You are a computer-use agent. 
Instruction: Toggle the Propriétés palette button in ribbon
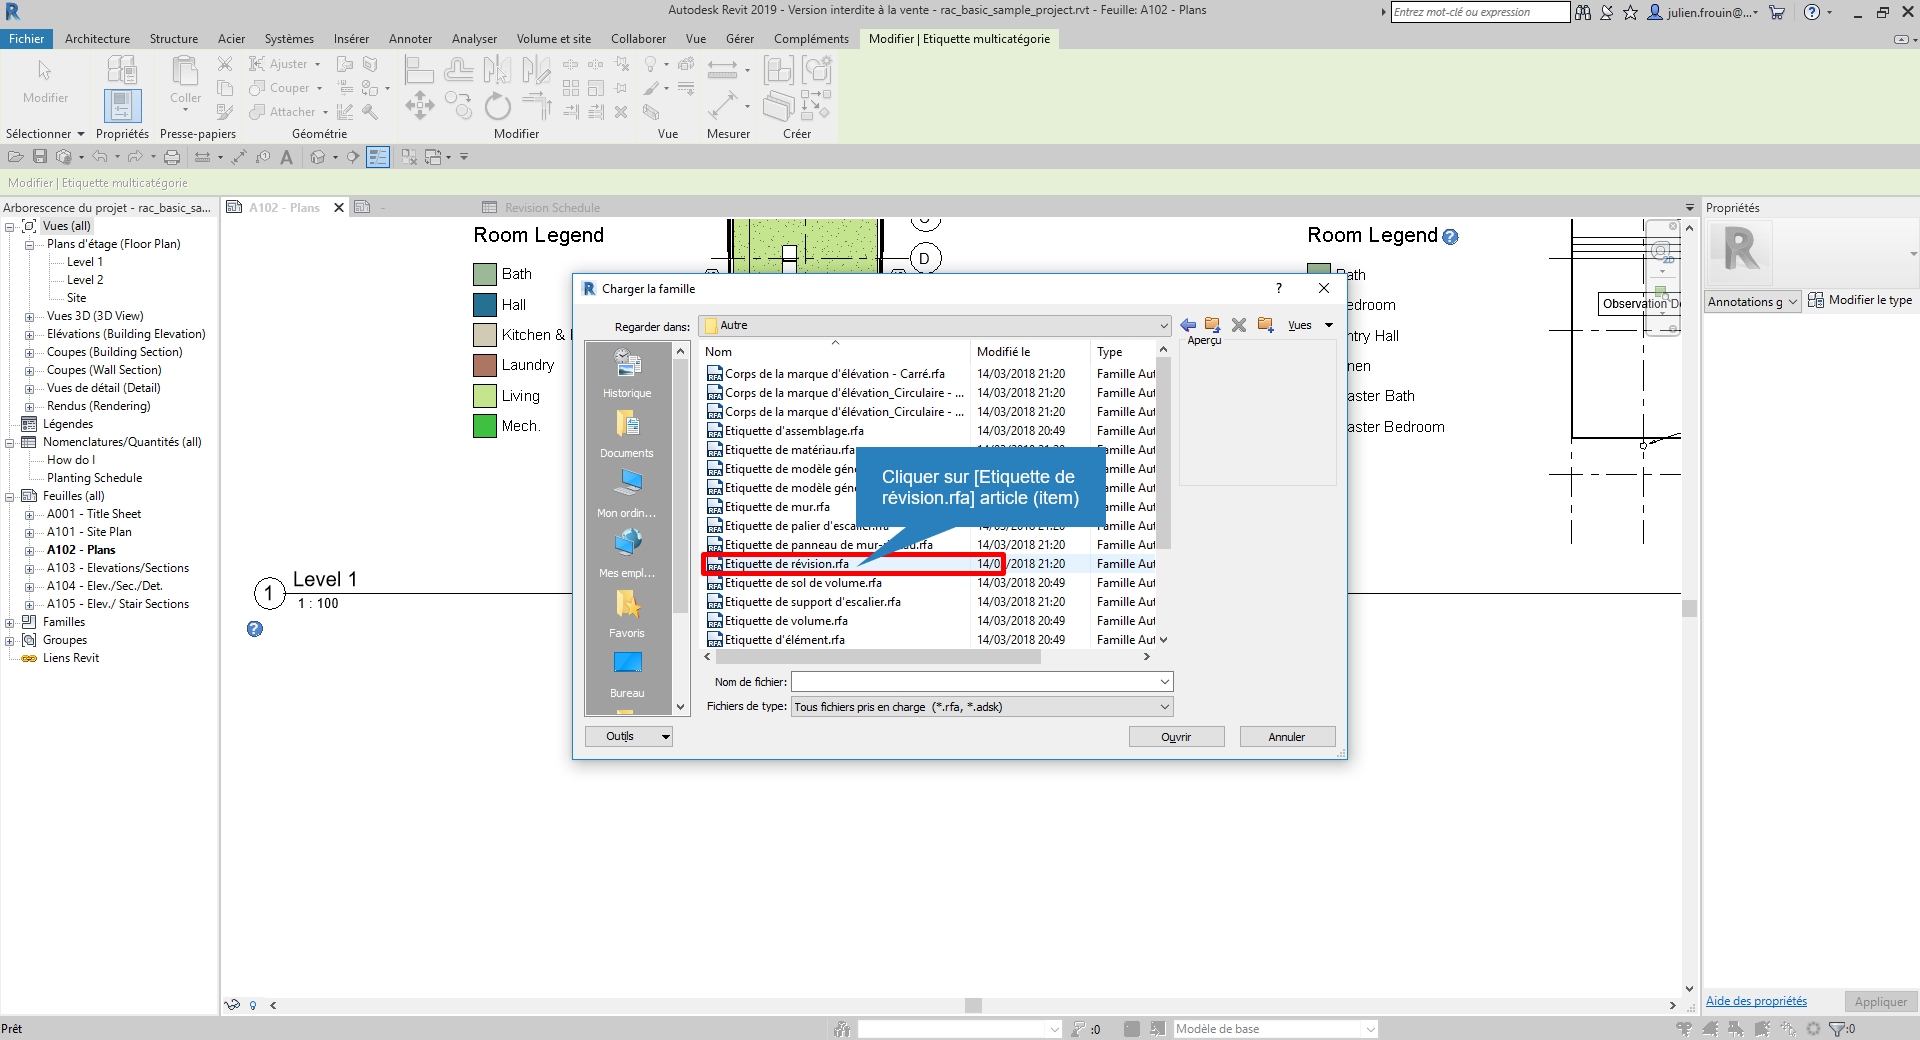tap(122, 106)
